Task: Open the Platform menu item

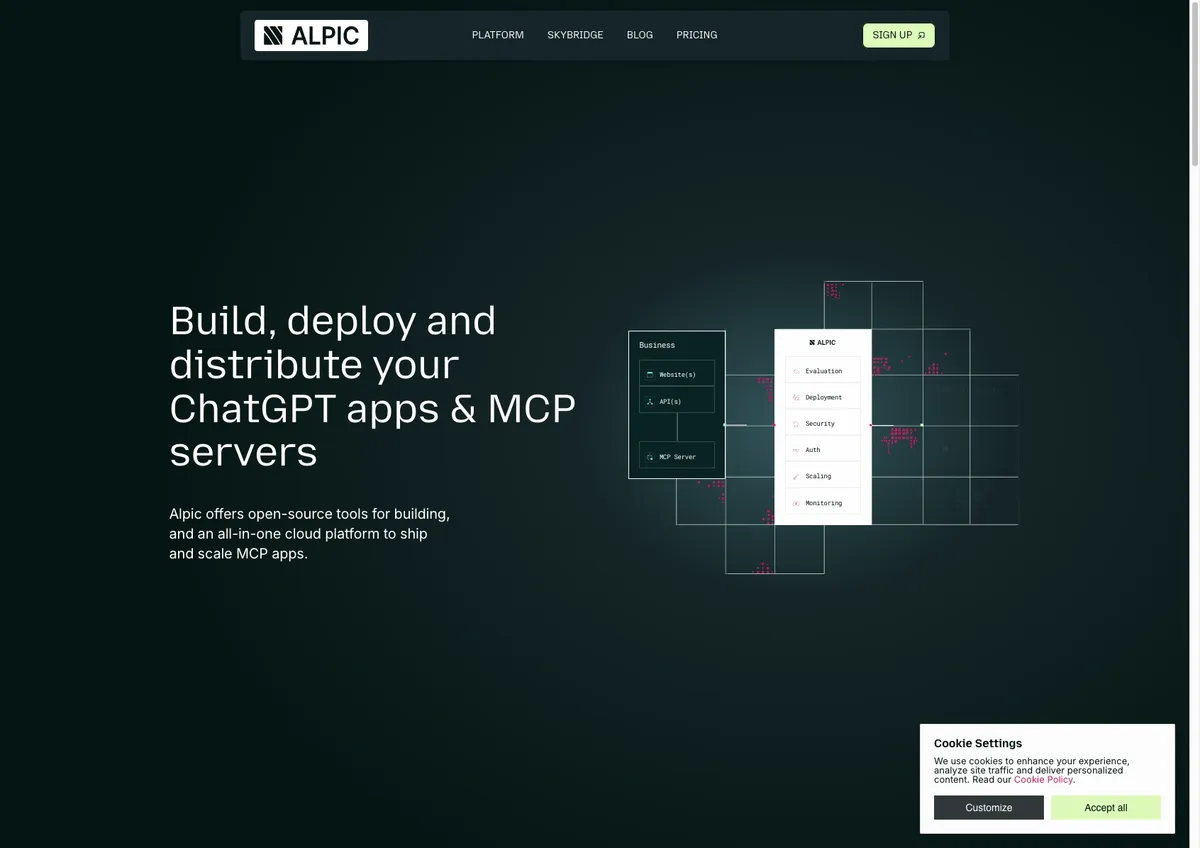Action: click(498, 35)
